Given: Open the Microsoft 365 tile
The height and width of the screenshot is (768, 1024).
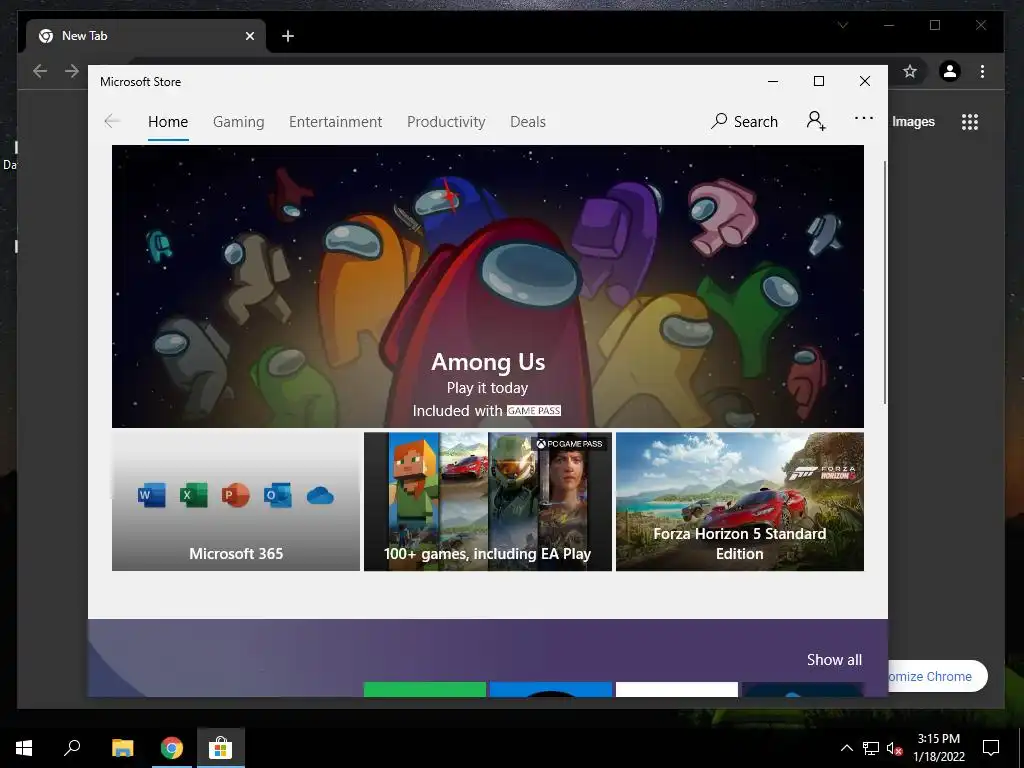Looking at the screenshot, I should click(236, 502).
